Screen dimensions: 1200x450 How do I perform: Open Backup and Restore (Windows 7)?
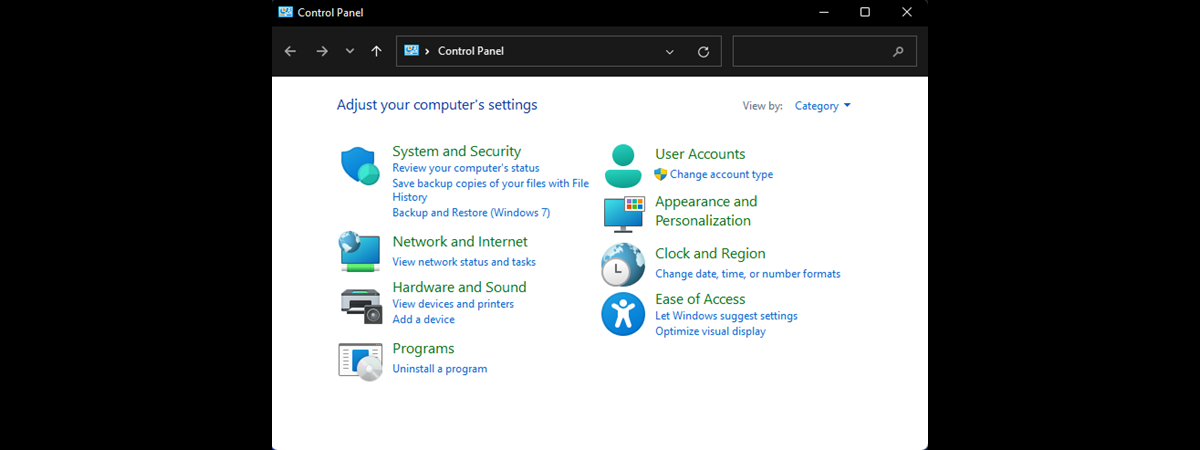click(470, 213)
